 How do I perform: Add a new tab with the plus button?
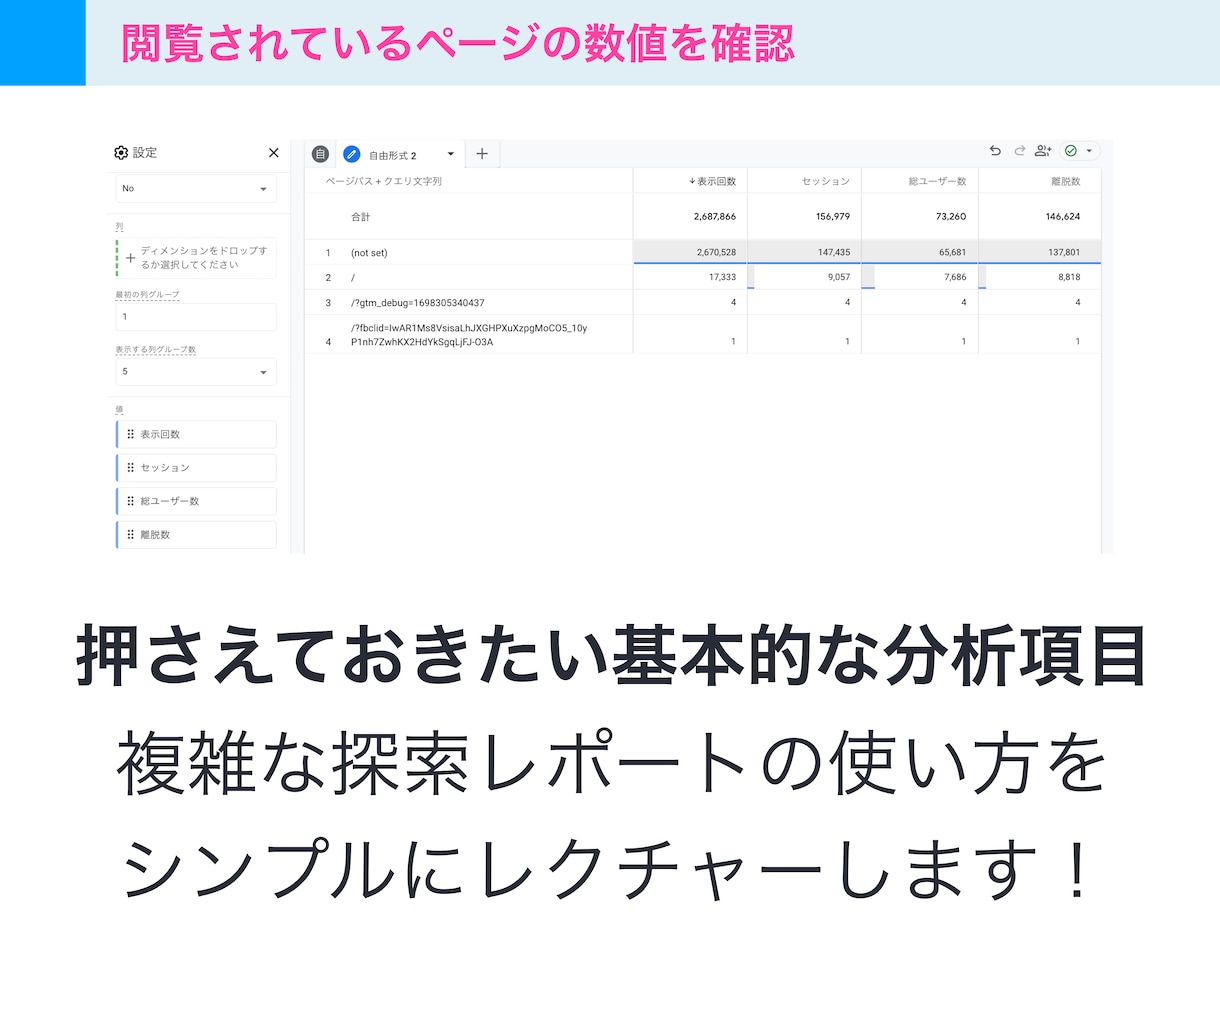click(x=482, y=154)
